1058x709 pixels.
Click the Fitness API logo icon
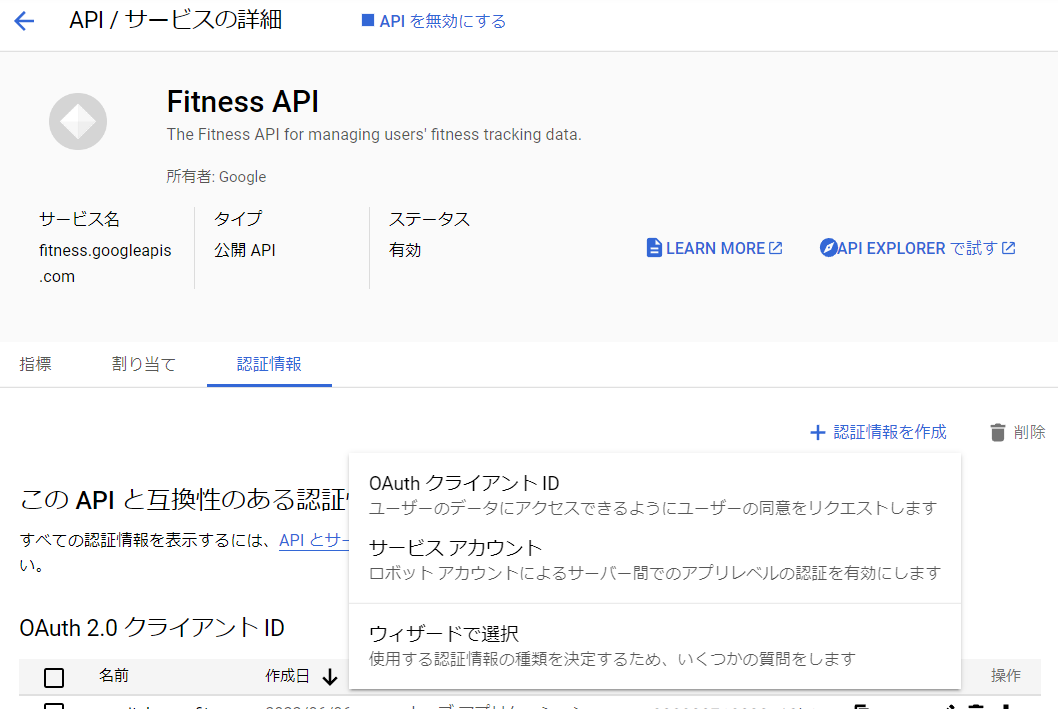tap(78, 121)
